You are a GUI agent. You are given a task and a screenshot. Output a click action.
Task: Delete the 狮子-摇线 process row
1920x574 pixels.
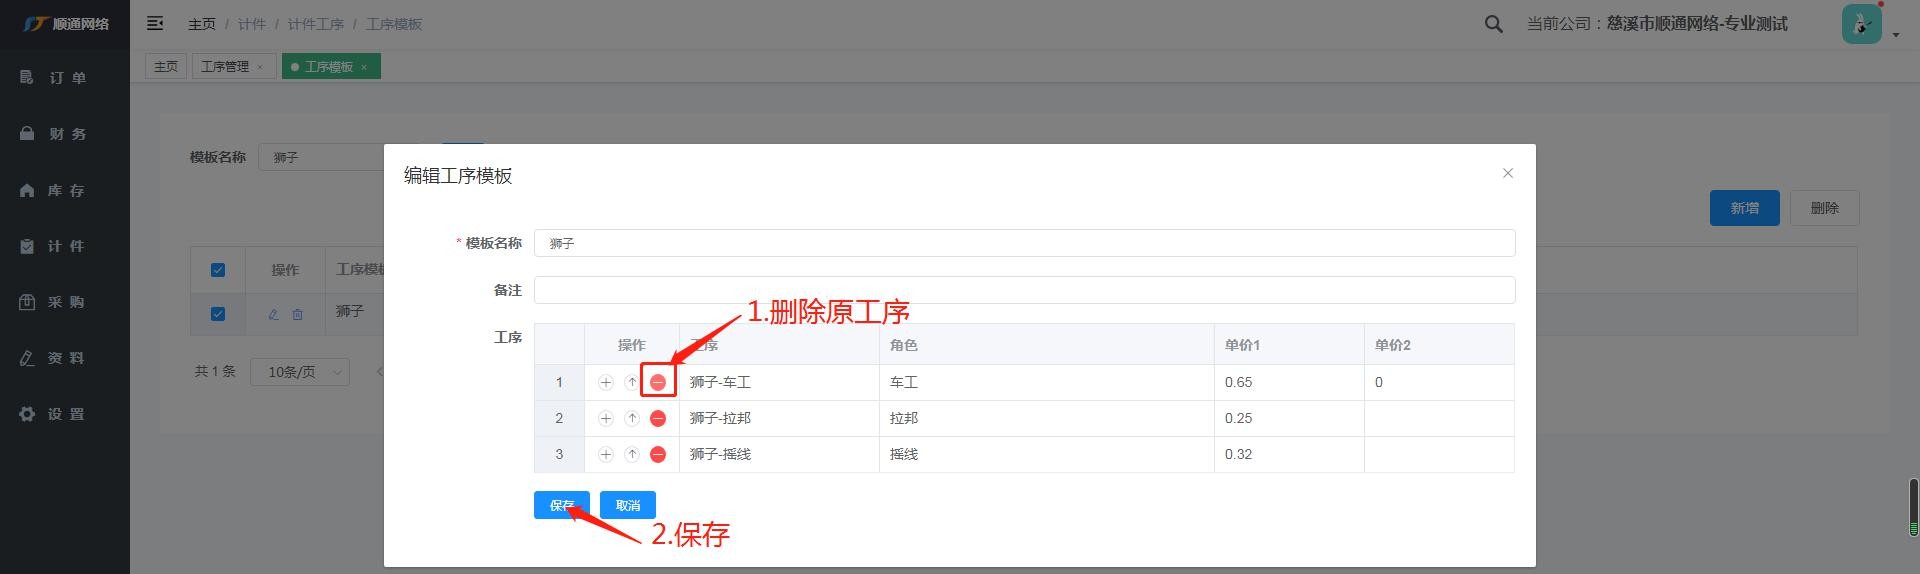click(658, 454)
